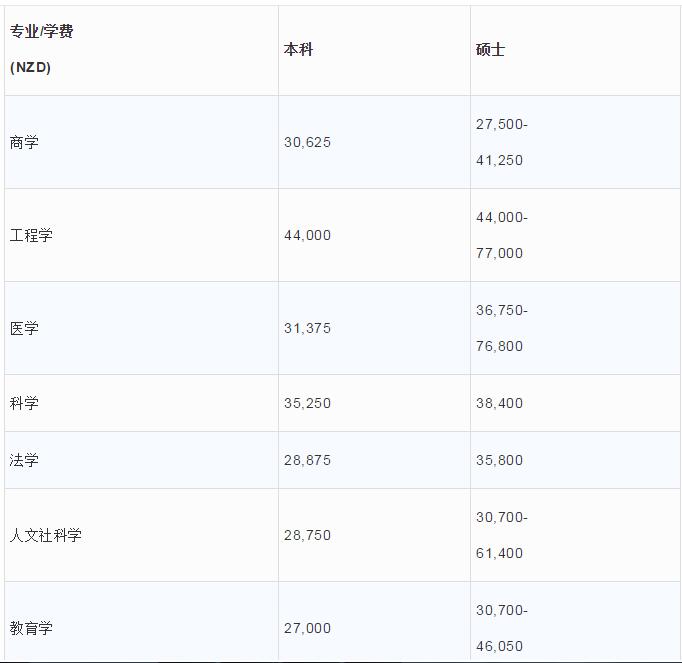Select the 硕士 column header
Image resolution: width=682 pixels, height=663 pixels.
click(491, 49)
